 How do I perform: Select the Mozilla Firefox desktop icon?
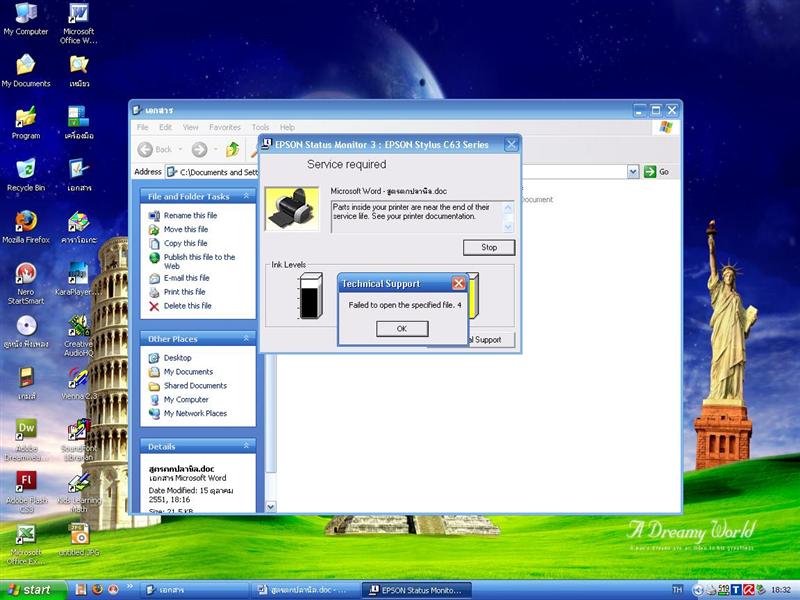coord(26,227)
